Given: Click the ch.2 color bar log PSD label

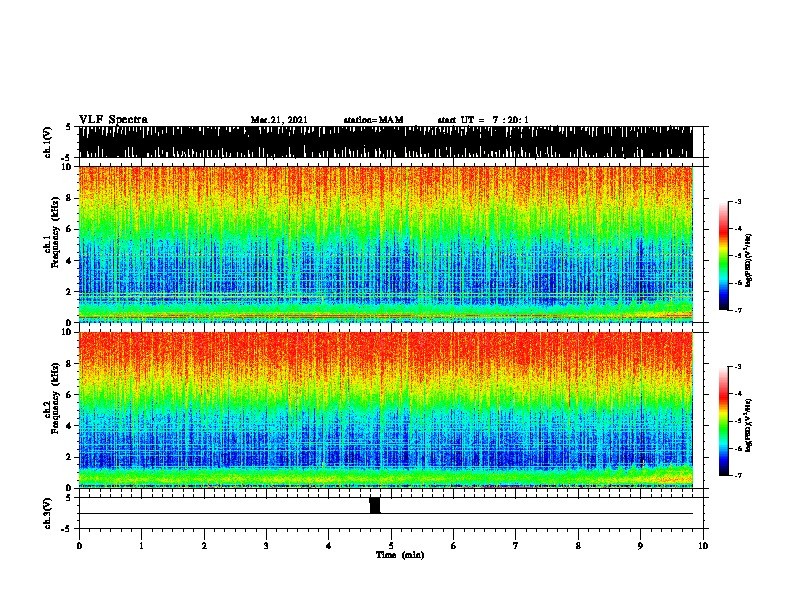Looking at the screenshot, I should coord(749,425).
